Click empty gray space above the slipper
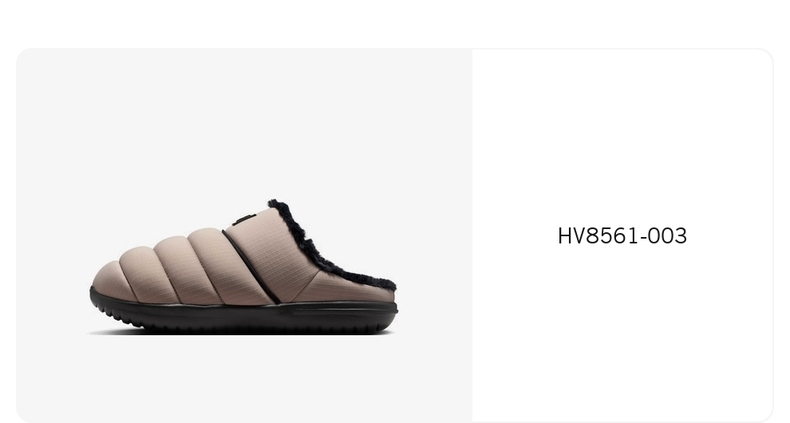790x423 pixels. [244, 121]
